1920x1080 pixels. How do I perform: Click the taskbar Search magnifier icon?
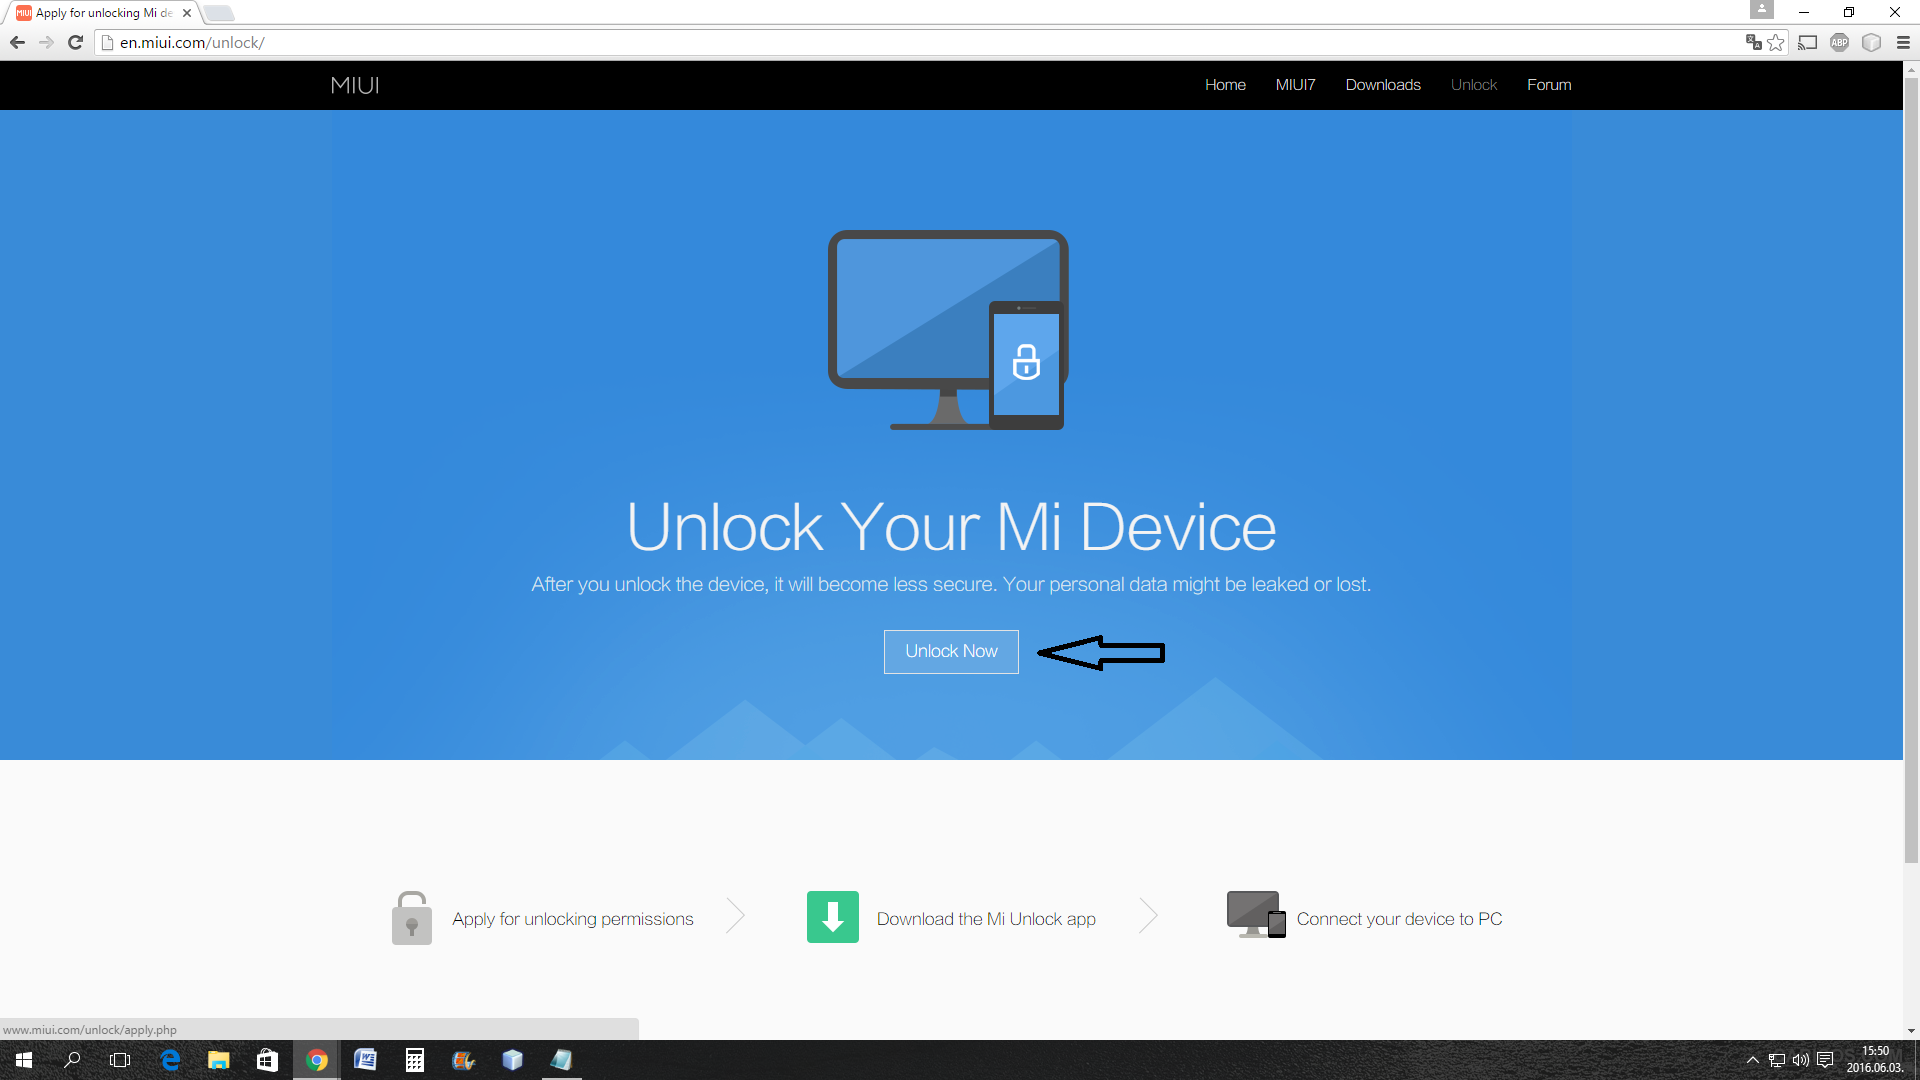[72, 1060]
